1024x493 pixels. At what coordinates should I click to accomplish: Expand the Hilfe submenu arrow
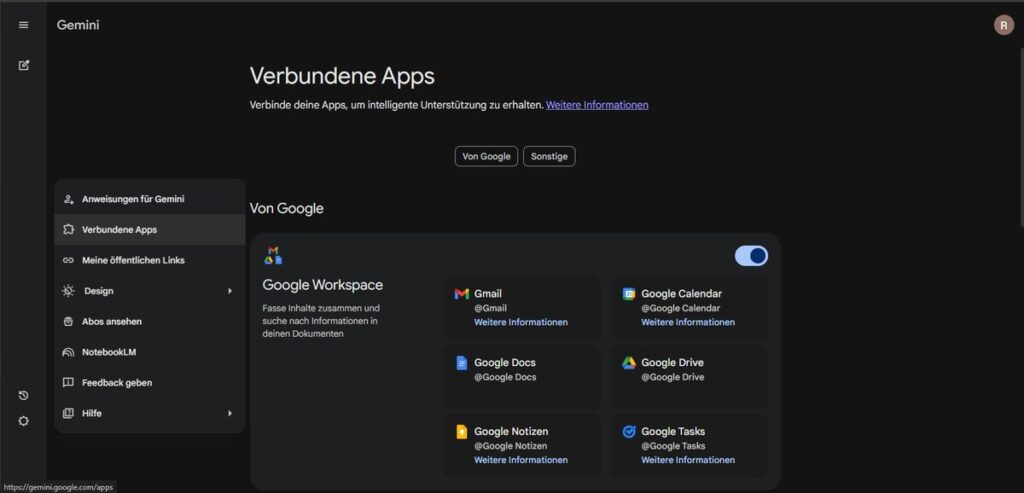pos(230,413)
